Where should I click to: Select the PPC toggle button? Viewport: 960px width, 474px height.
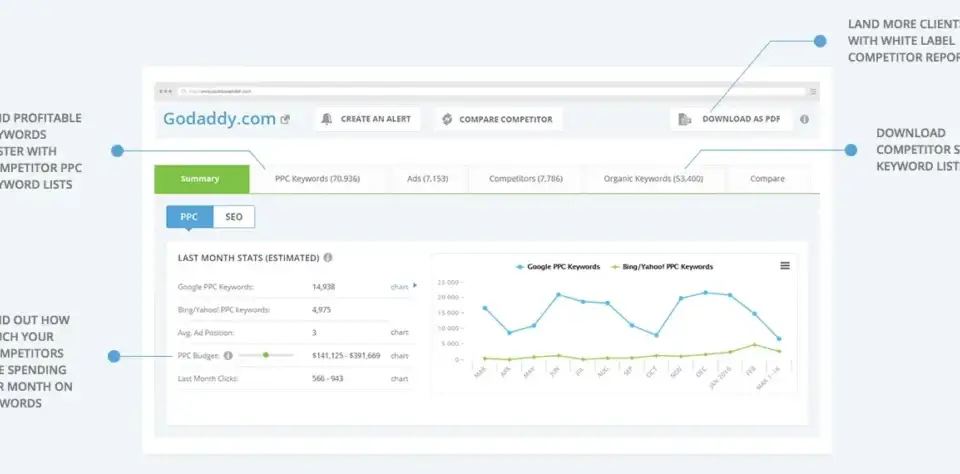[x=189, y=217]
